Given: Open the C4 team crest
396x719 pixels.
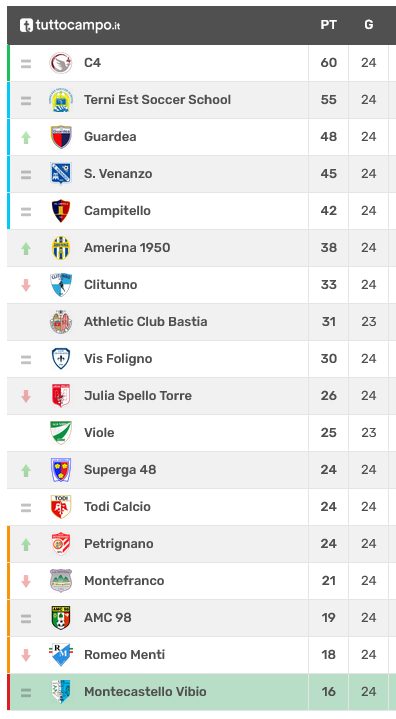Looking at the screenshot, I should [61, 63].
